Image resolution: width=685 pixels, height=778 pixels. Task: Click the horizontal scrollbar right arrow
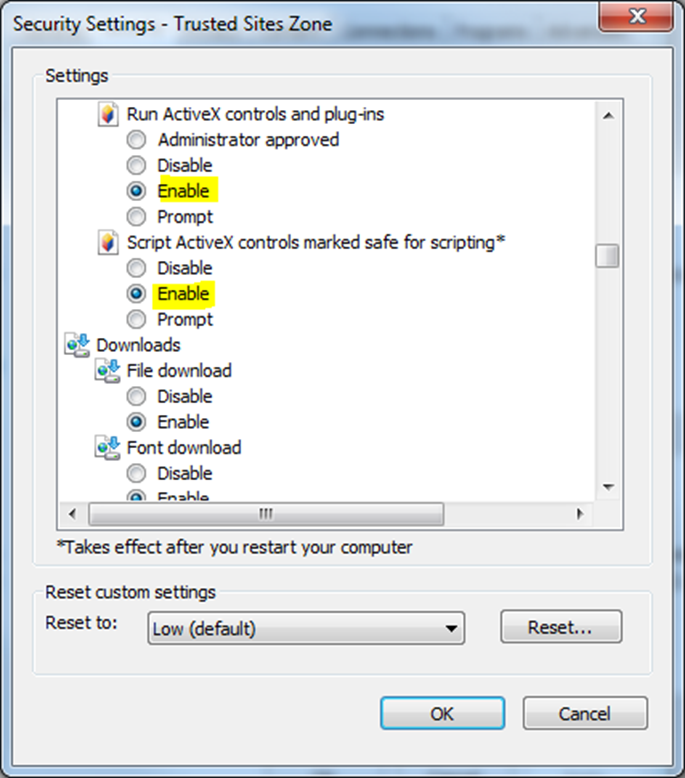click(x=579, y=514)
